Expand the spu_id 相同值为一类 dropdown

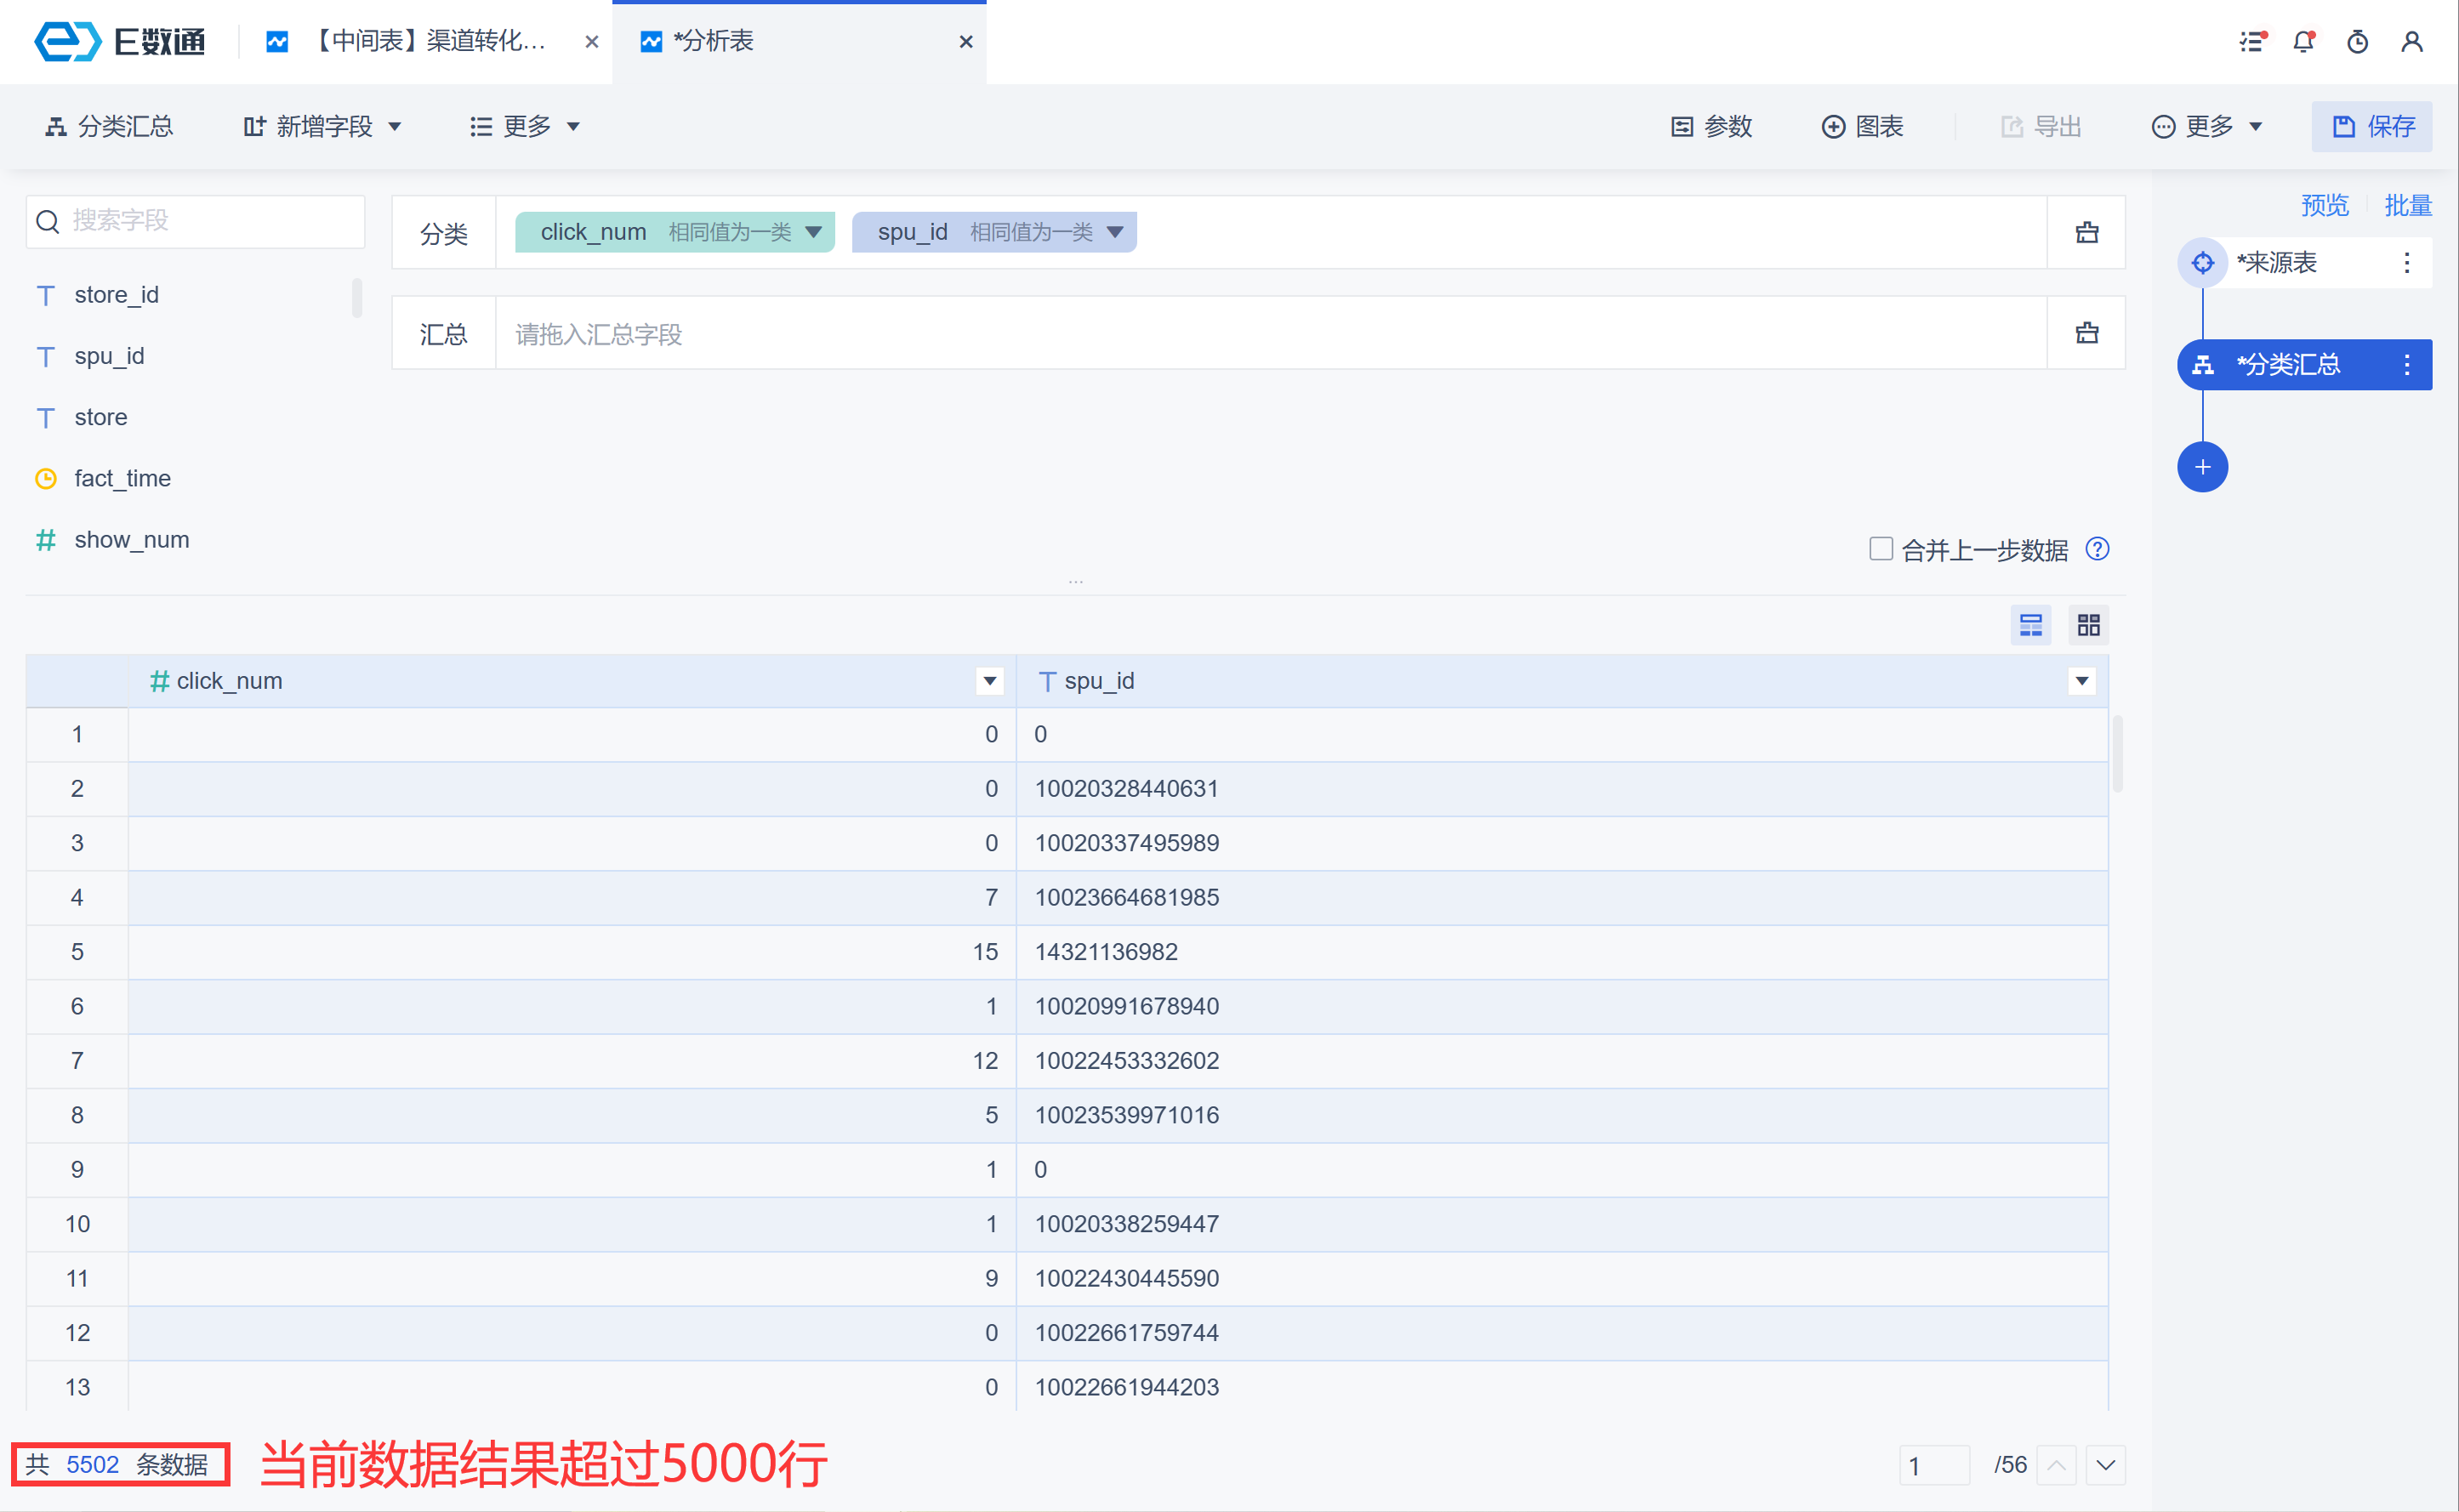click(x=1115, y=232)
